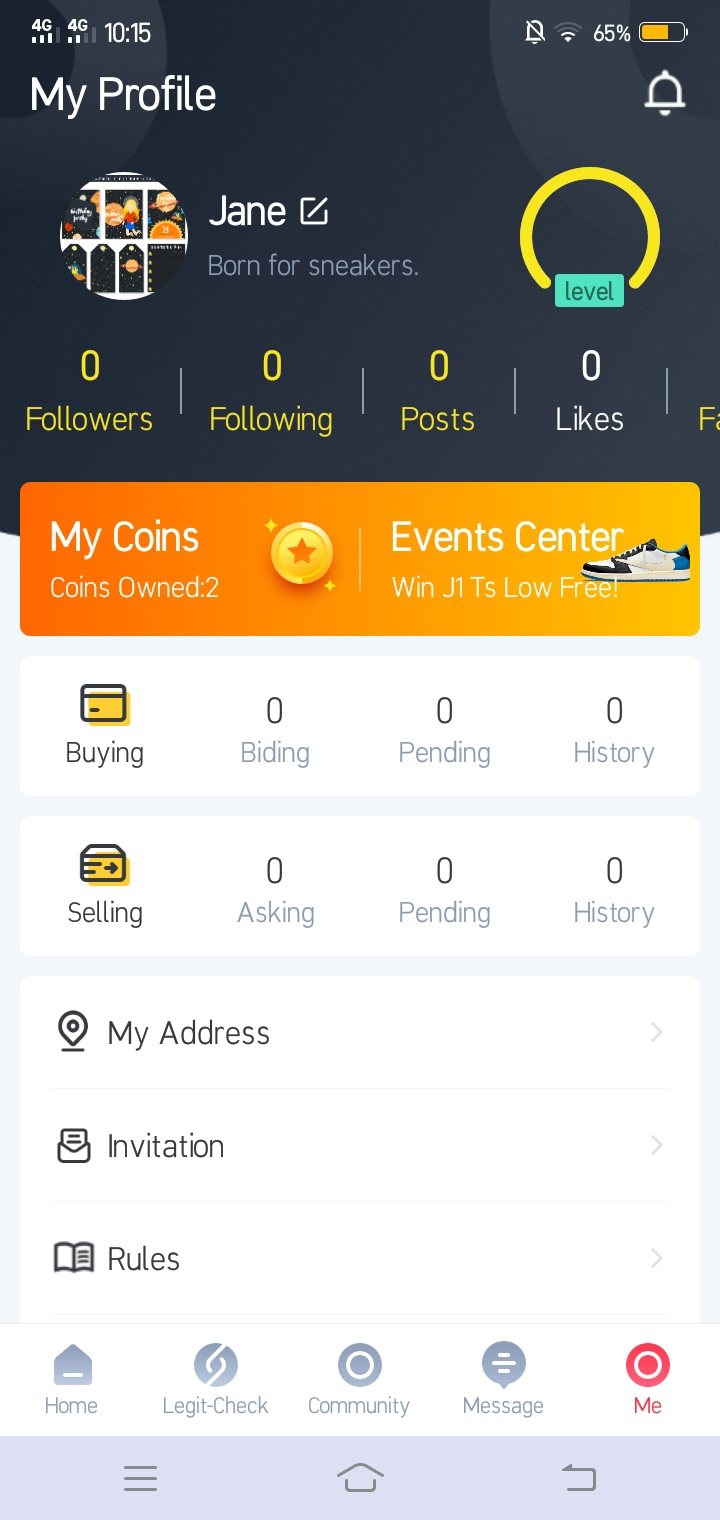Click the edit pencil next to Jane
The width and height of the screenshot is (720, 1520).
tap(314, 211)
